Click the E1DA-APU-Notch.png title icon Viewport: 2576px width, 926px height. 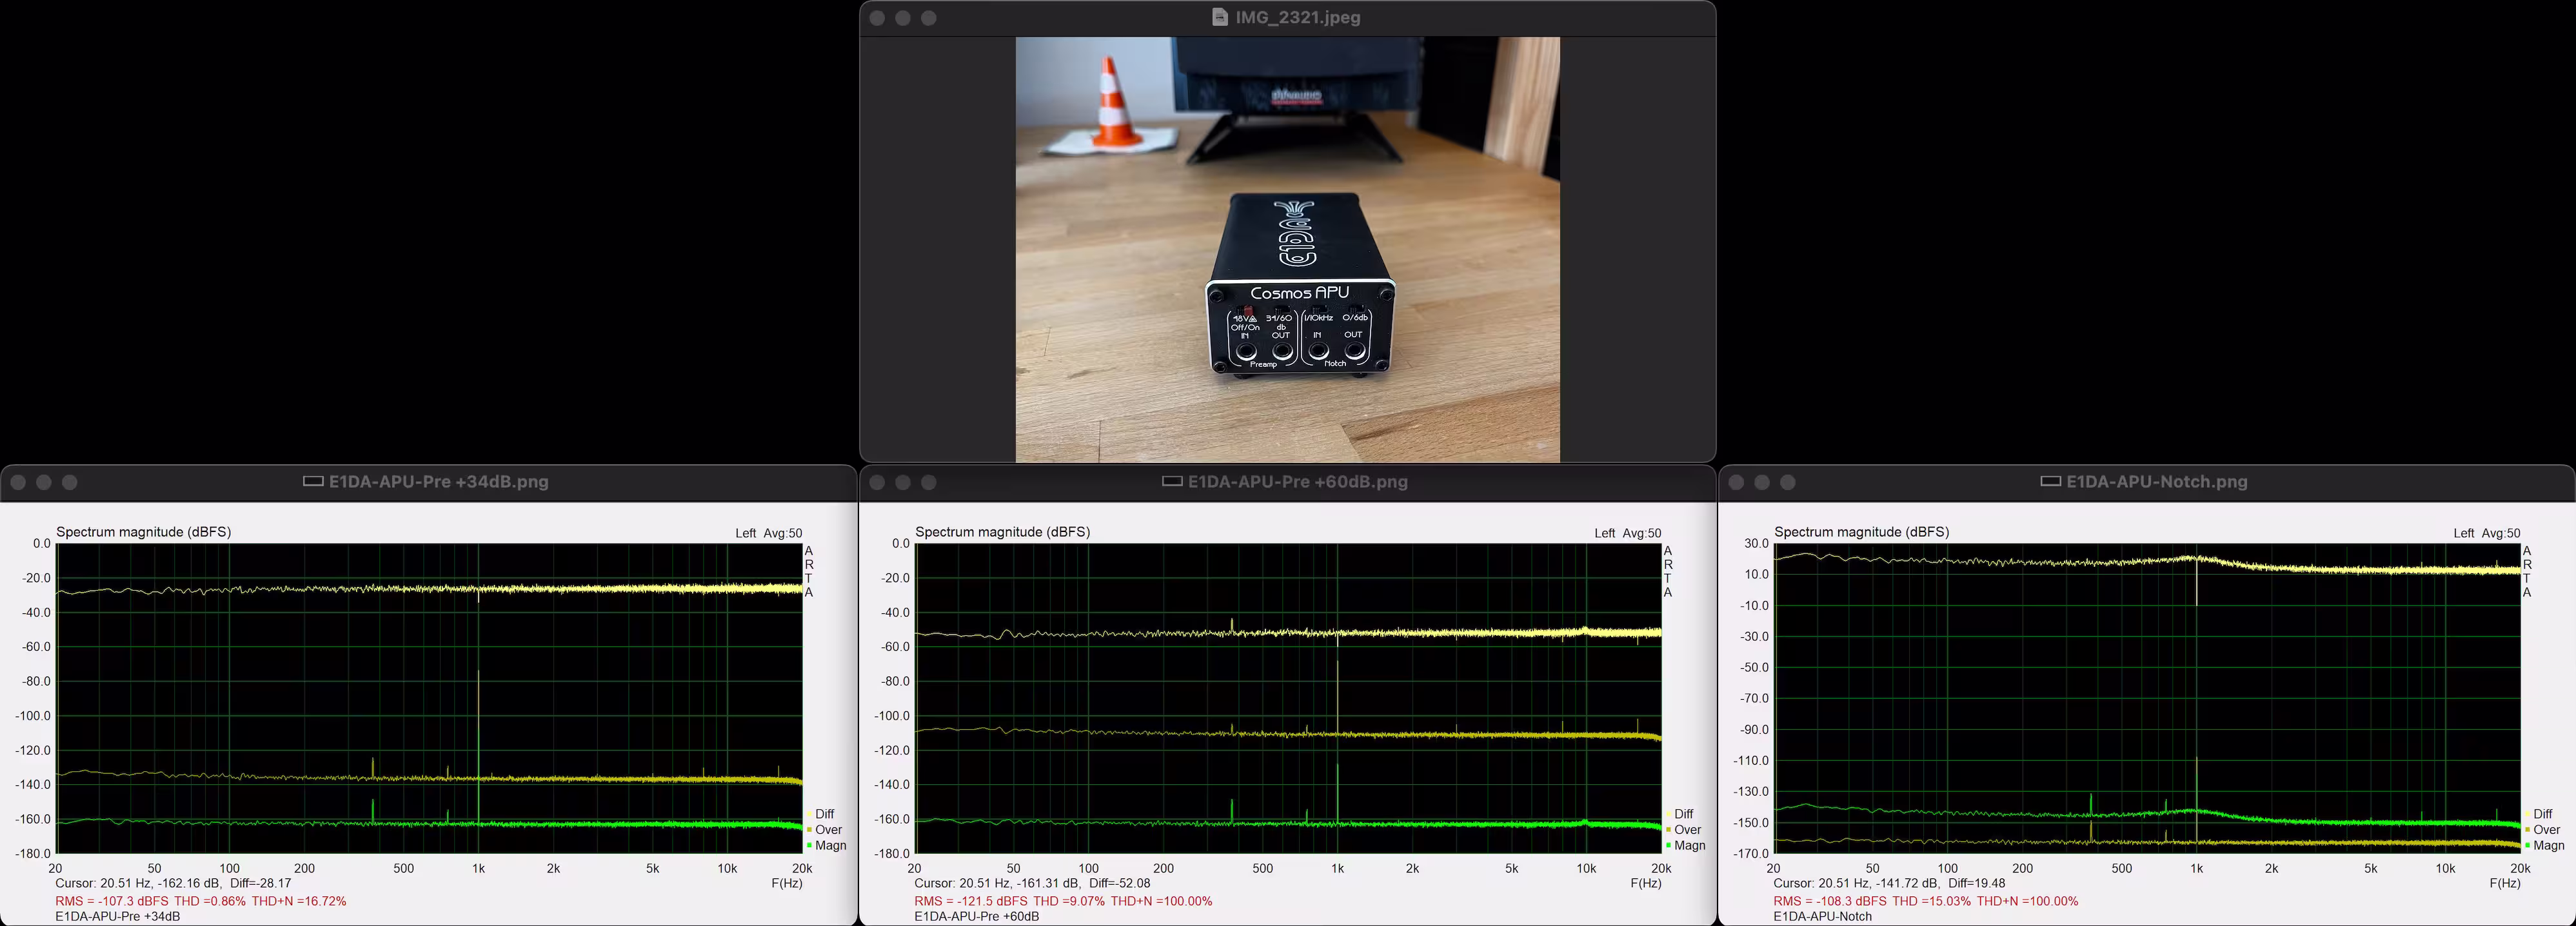pos(2050,481)
